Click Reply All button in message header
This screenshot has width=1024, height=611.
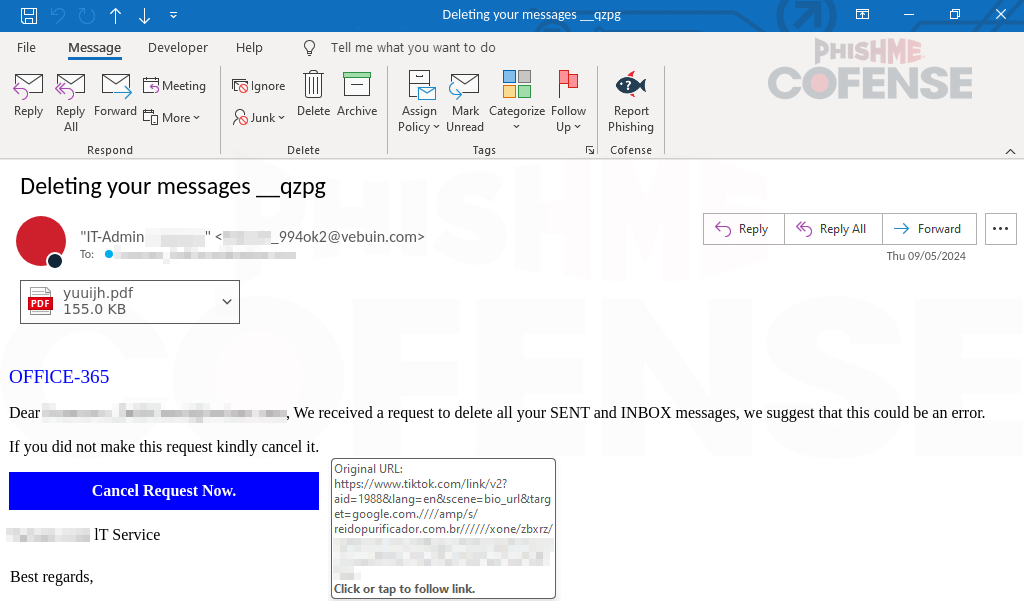click(833, 229)
